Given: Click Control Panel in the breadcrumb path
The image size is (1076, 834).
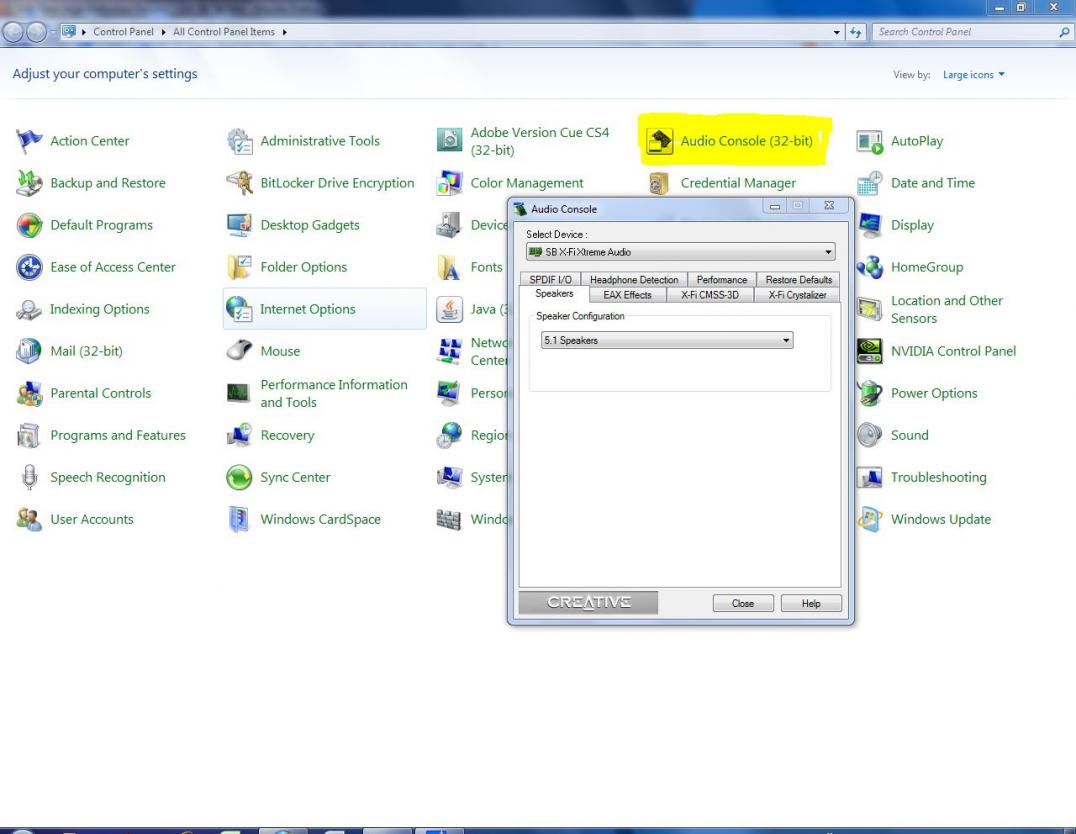Looking at the screenshot, I should (x=124, y=32).
